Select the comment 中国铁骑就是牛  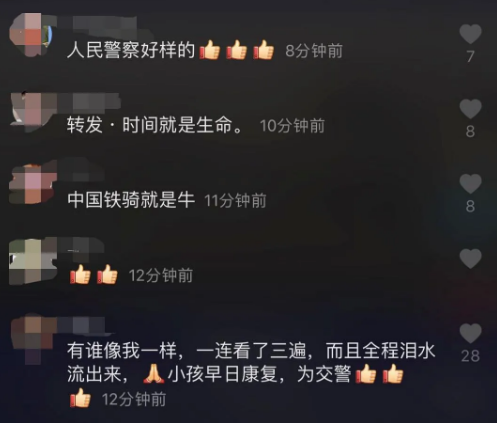pyautogui.click(x=131, y=200)
